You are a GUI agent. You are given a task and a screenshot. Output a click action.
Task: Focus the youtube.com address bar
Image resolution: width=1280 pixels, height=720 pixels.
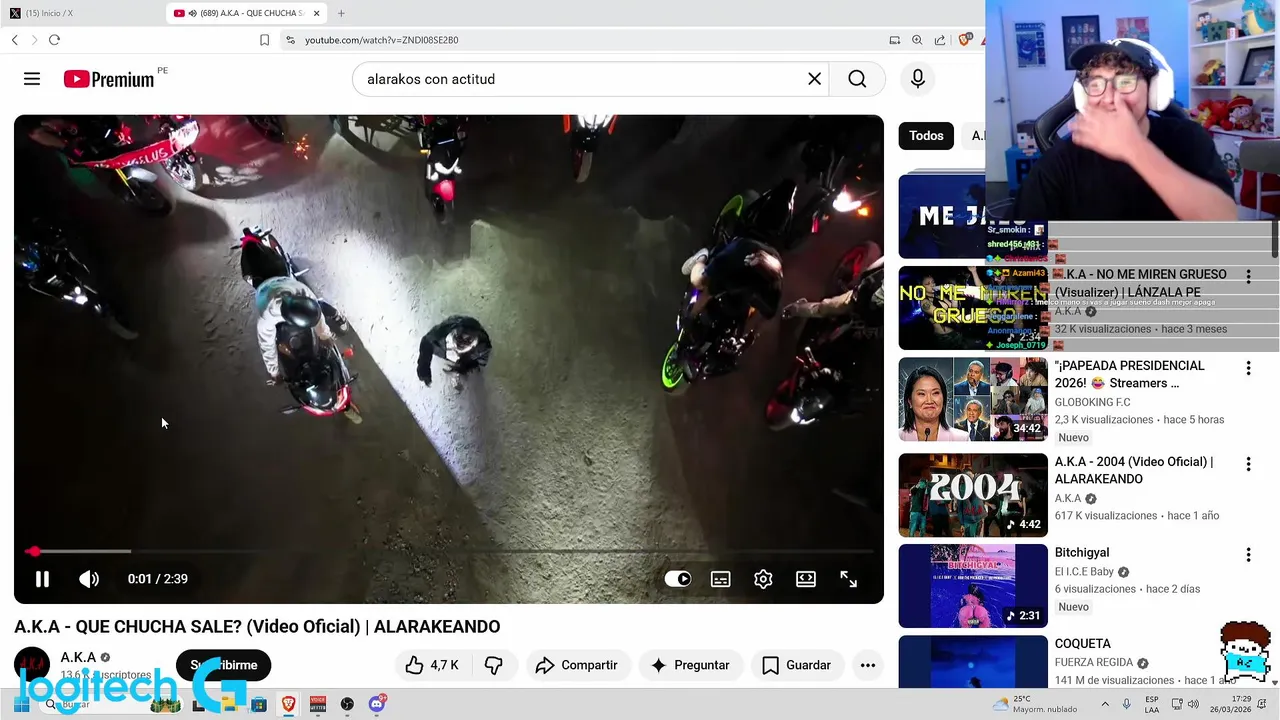pos(580,40)
